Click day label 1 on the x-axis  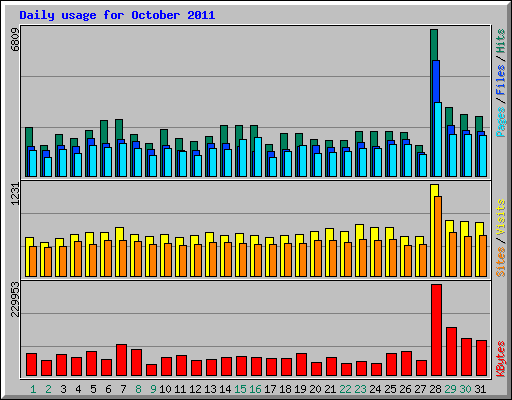tap(33, 389)
